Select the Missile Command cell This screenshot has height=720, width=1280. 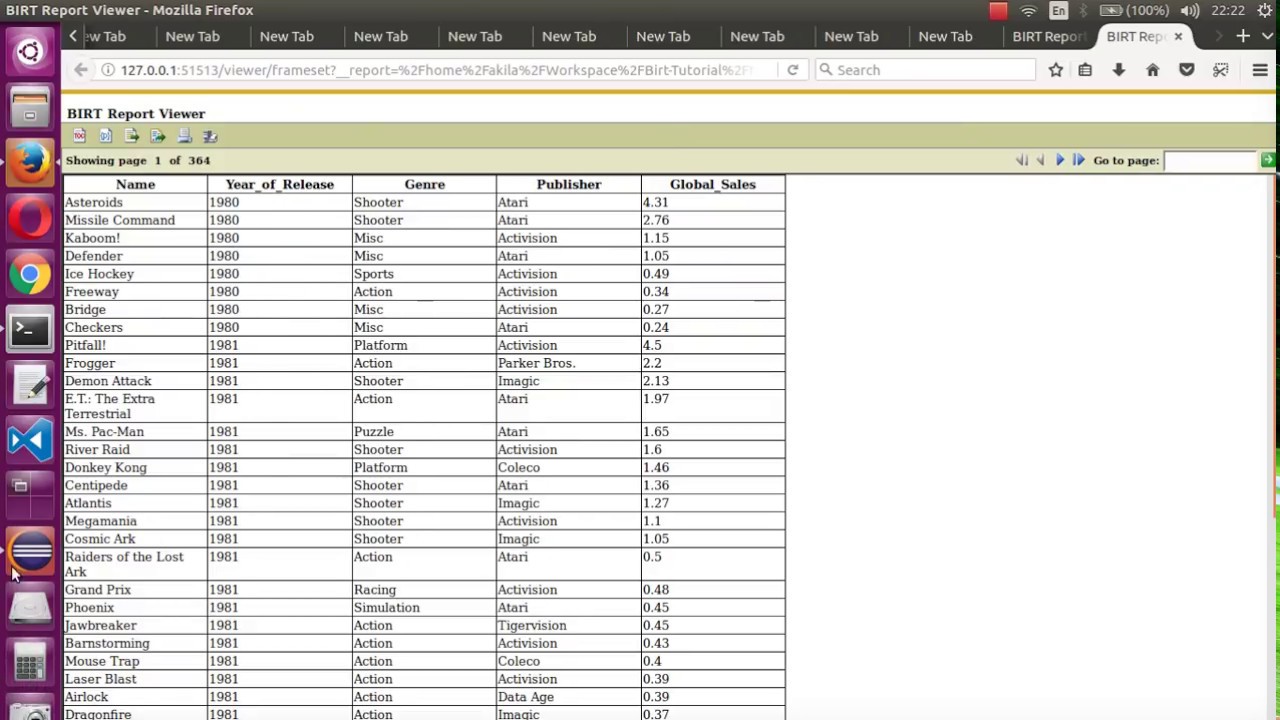(x=135, y=220)
